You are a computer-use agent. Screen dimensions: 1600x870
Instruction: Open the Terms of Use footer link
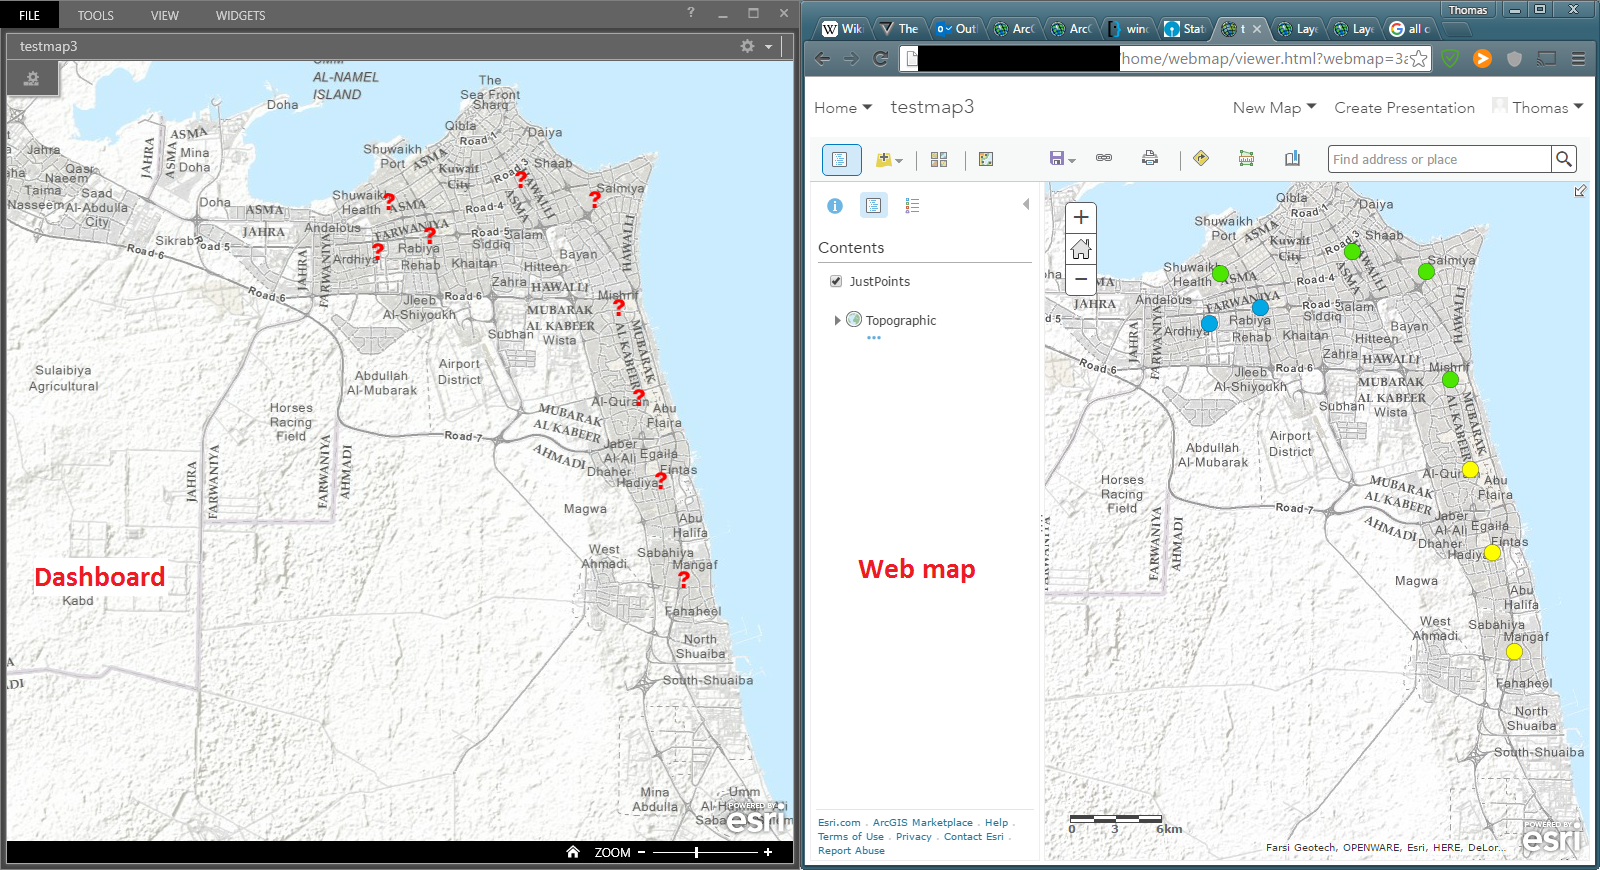[851, 837]
